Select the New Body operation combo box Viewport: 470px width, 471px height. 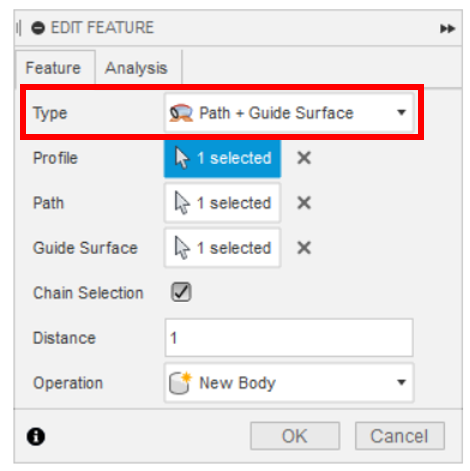289,383
